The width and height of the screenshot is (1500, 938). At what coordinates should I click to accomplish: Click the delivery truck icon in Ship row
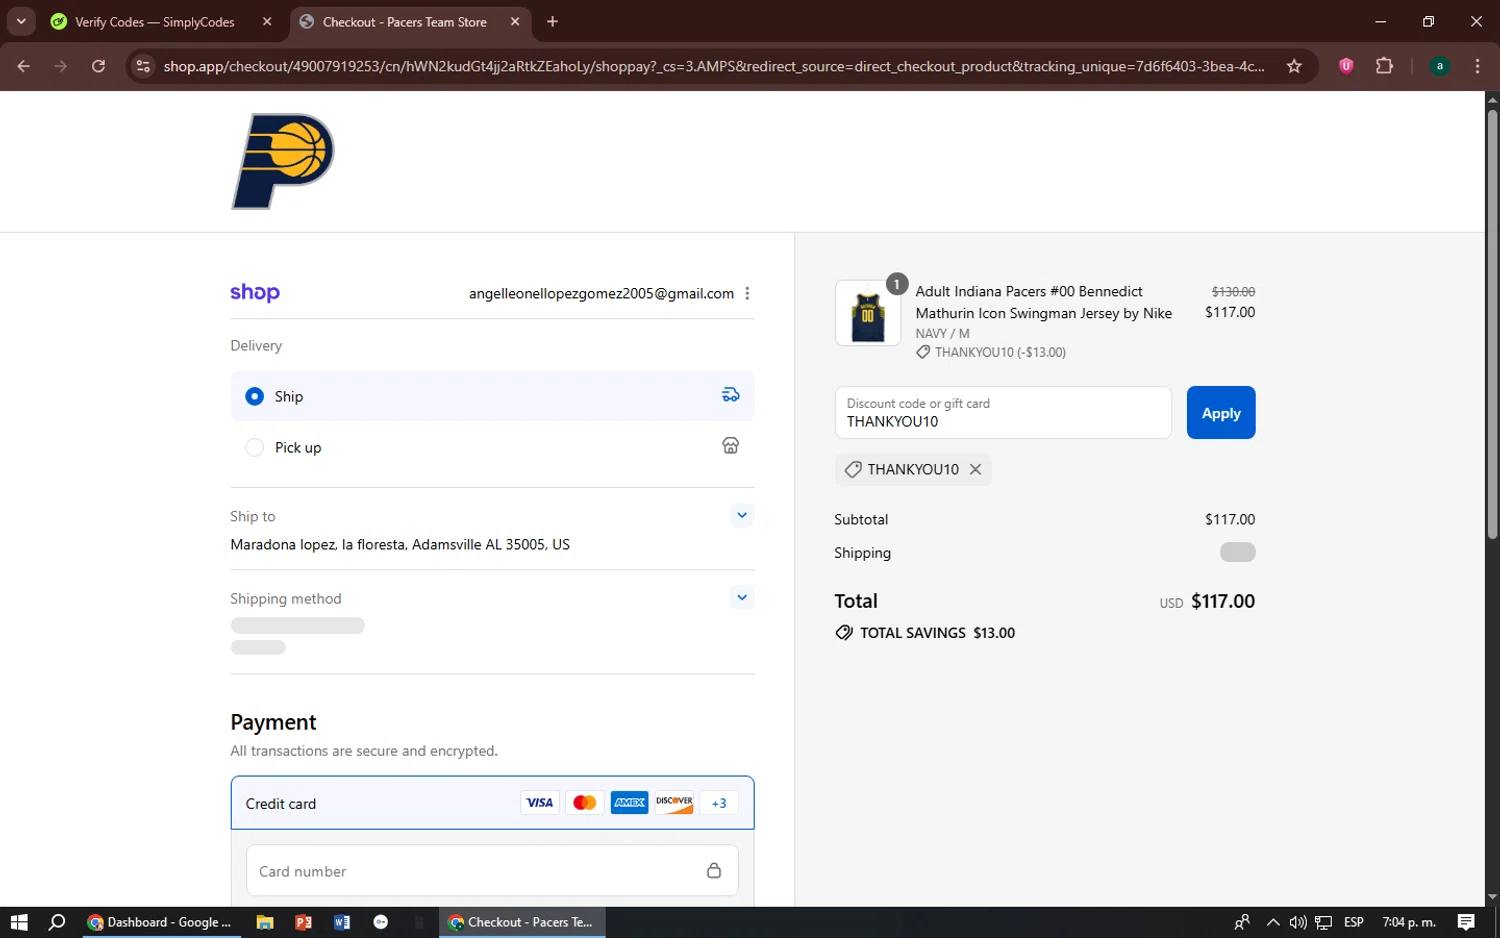(731, 395)
